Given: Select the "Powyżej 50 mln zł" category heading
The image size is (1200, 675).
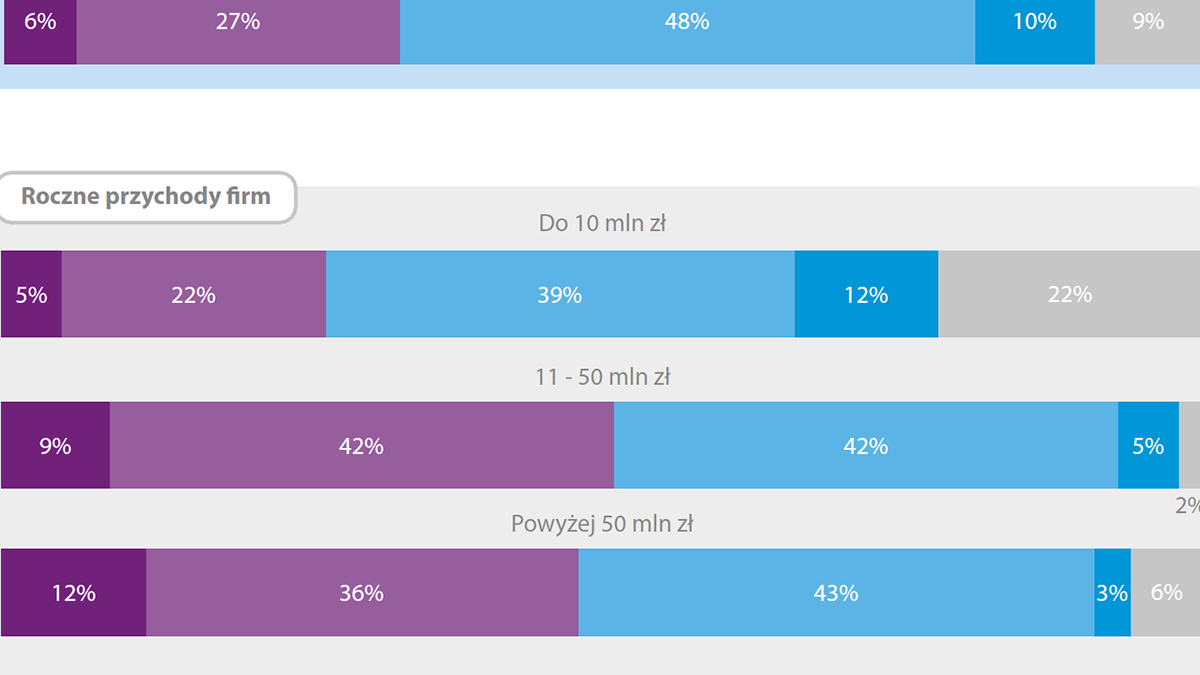Looking at the screenshot, I should point(602,524).
